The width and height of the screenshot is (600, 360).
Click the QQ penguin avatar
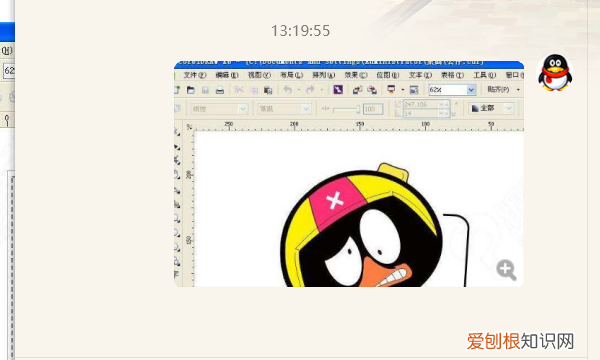click(x=555, y=73)
